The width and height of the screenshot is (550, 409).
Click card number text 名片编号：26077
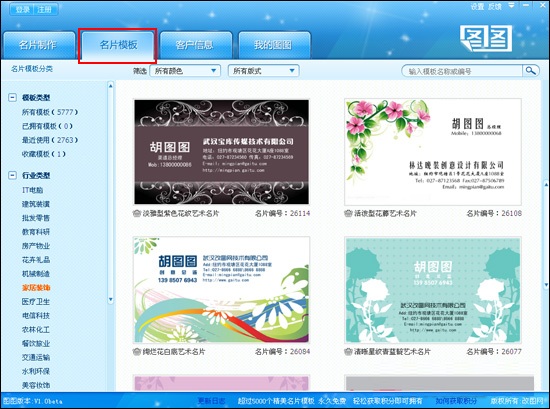(494, 351)
